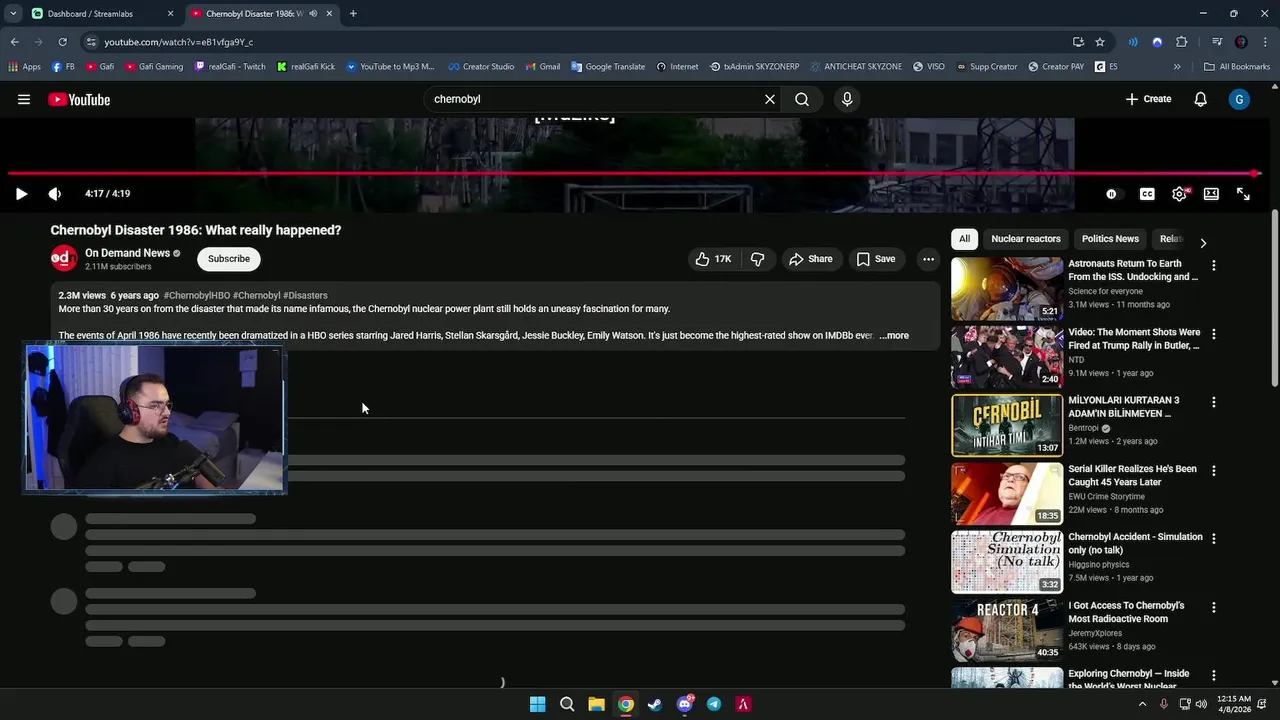
Task: Run search with magnifier button
Action: point(802,99)
